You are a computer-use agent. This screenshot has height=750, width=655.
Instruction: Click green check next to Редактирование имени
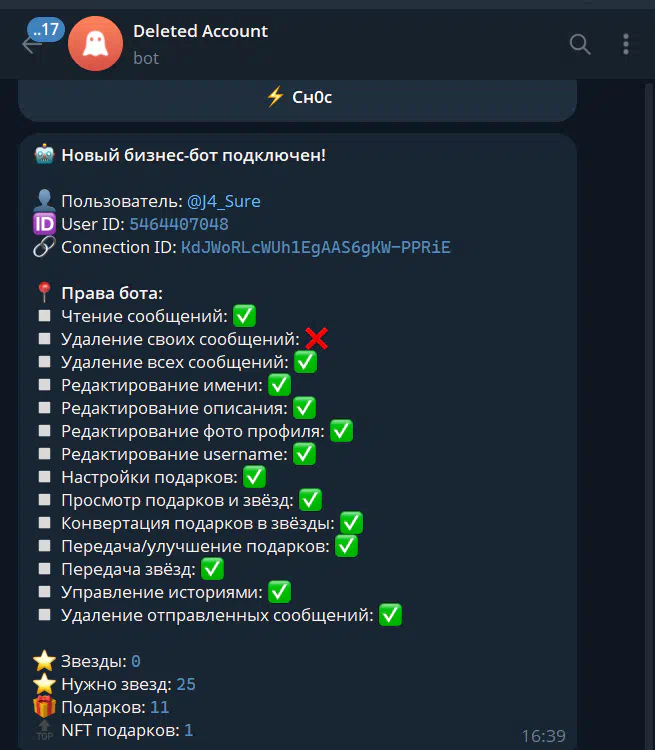pos(279,385)
